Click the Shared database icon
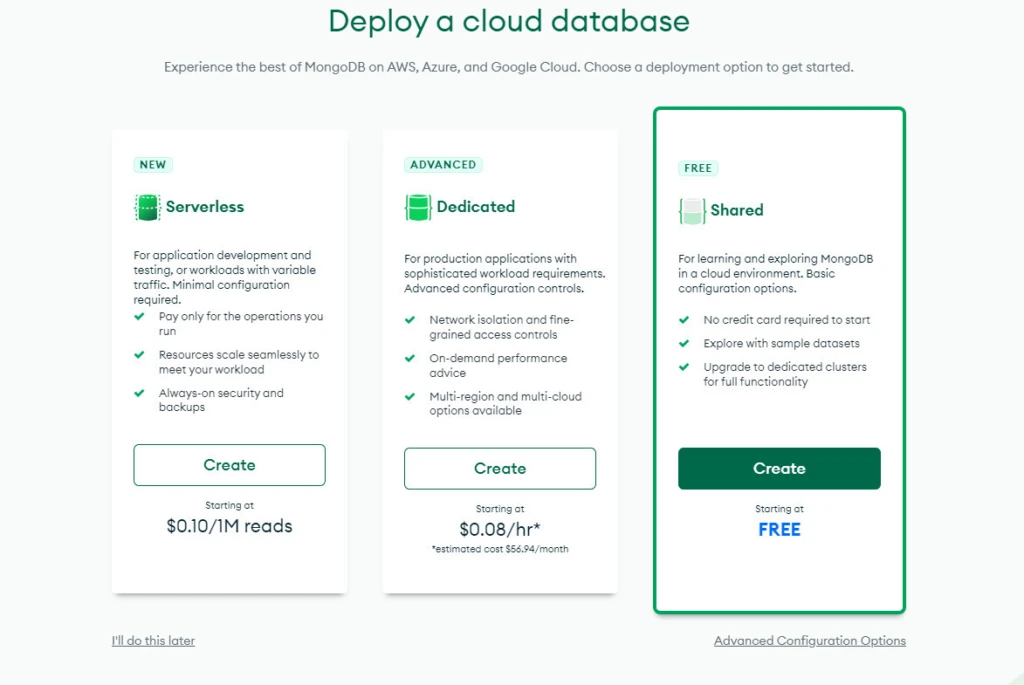 (692, 211)
